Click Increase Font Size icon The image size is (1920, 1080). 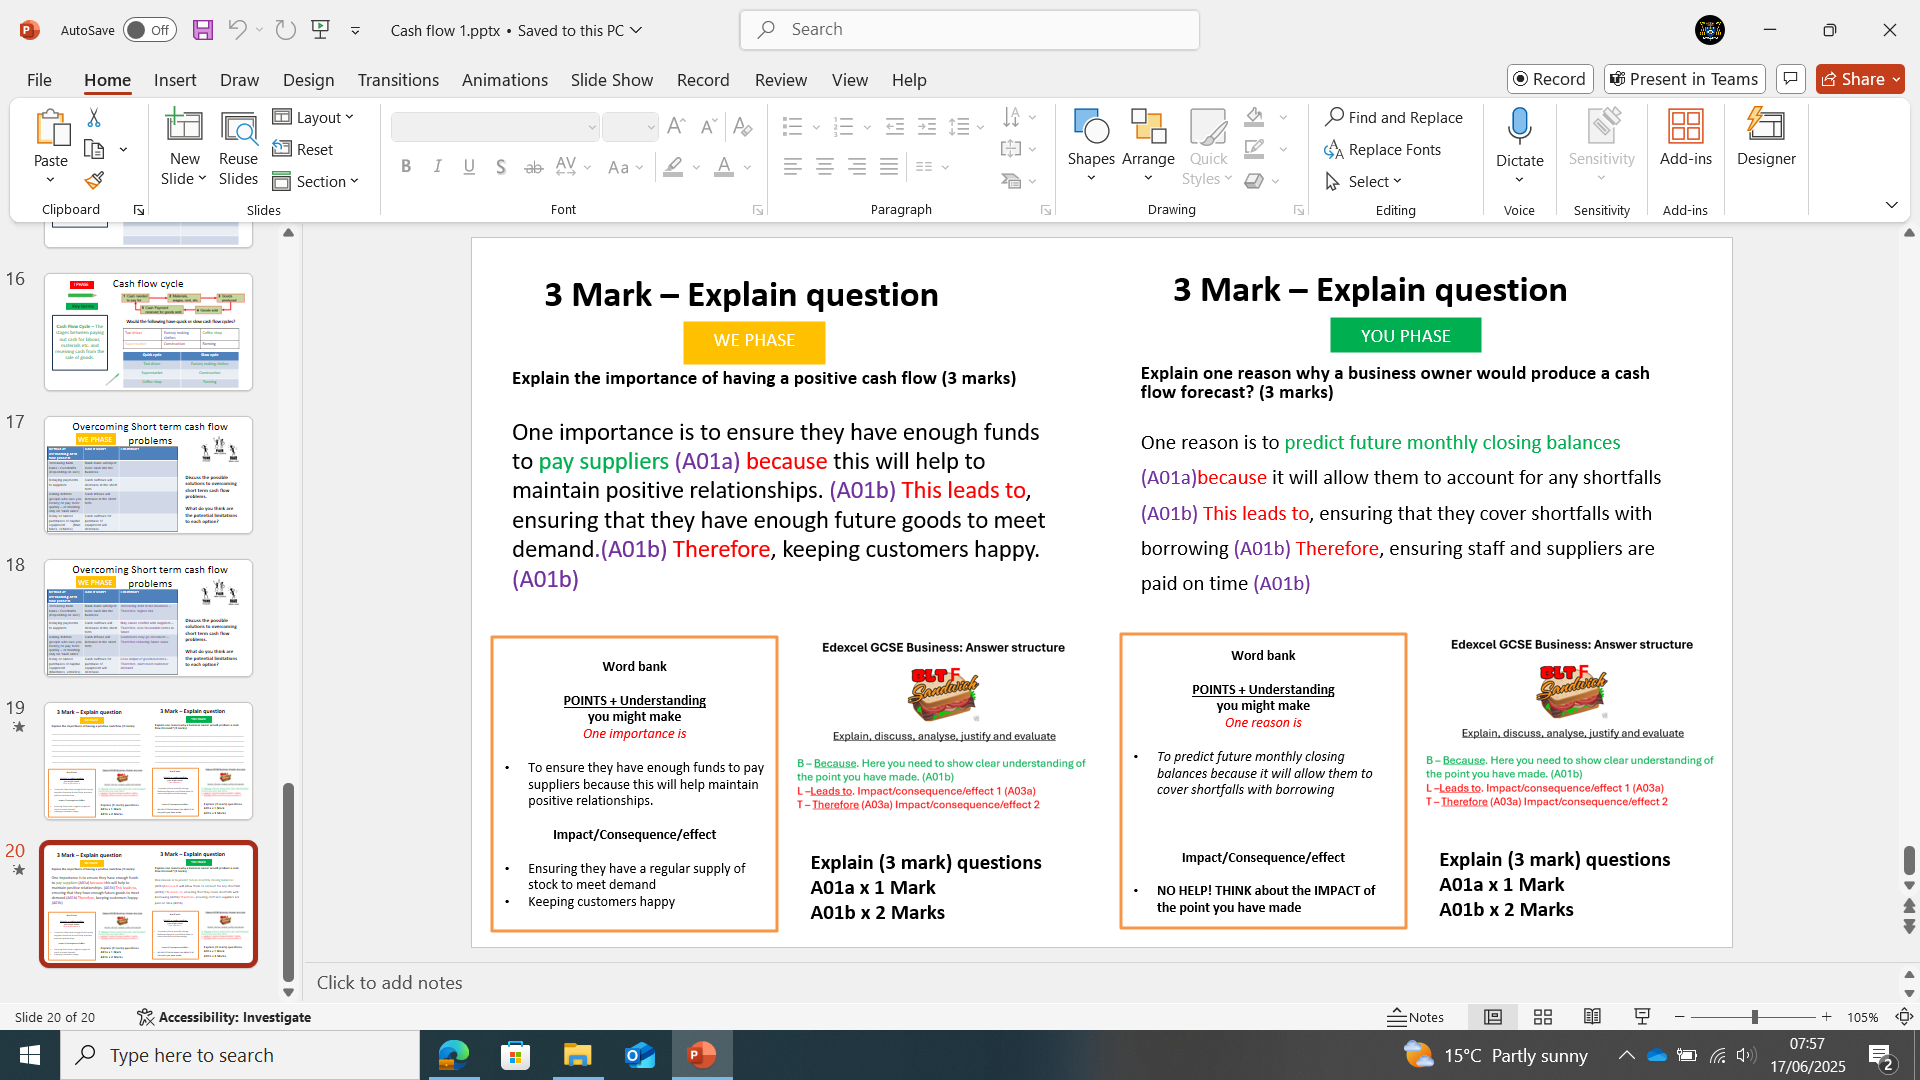(x=676, y=126)
